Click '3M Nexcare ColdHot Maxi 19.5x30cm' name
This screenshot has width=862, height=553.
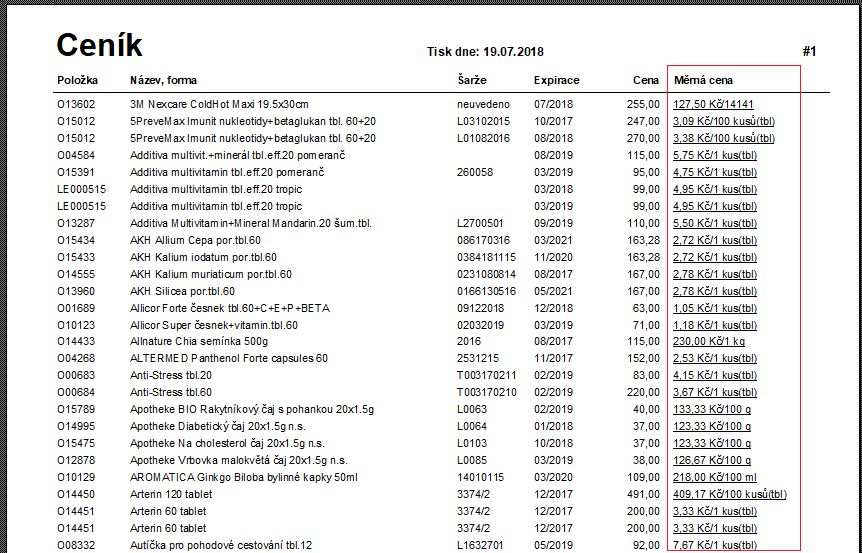219,104
